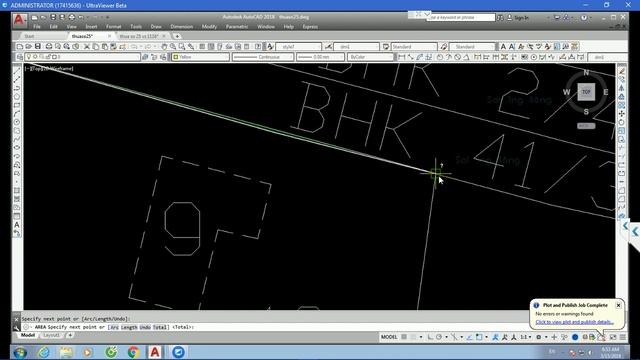Open the Dimension menu

tap(182, 27)
